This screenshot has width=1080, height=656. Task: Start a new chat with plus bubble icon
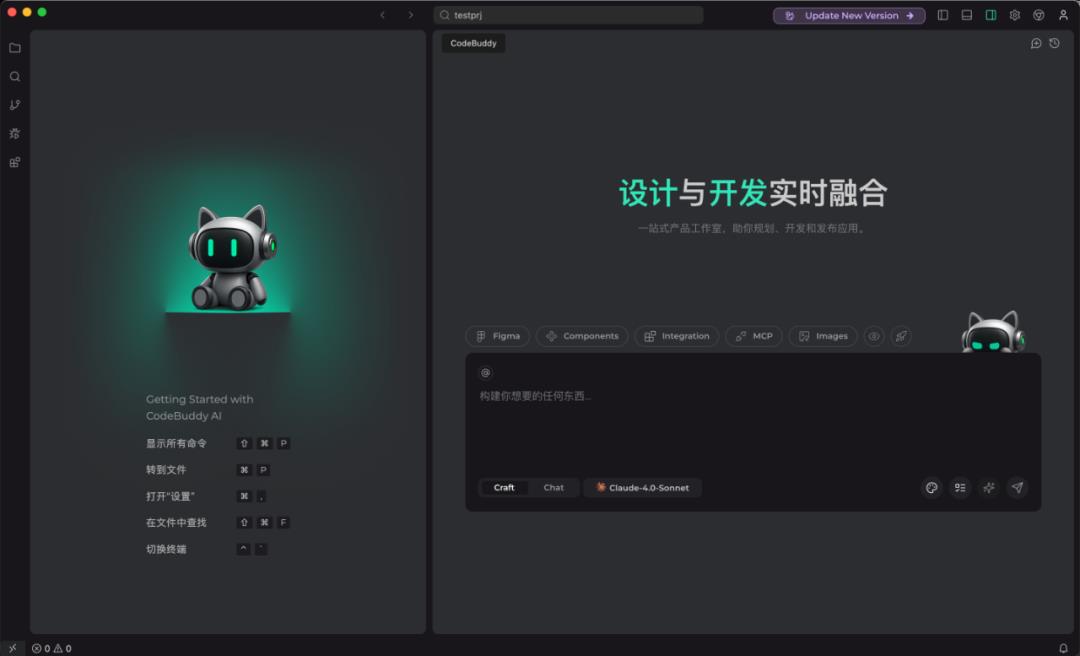click(1036, 43)
